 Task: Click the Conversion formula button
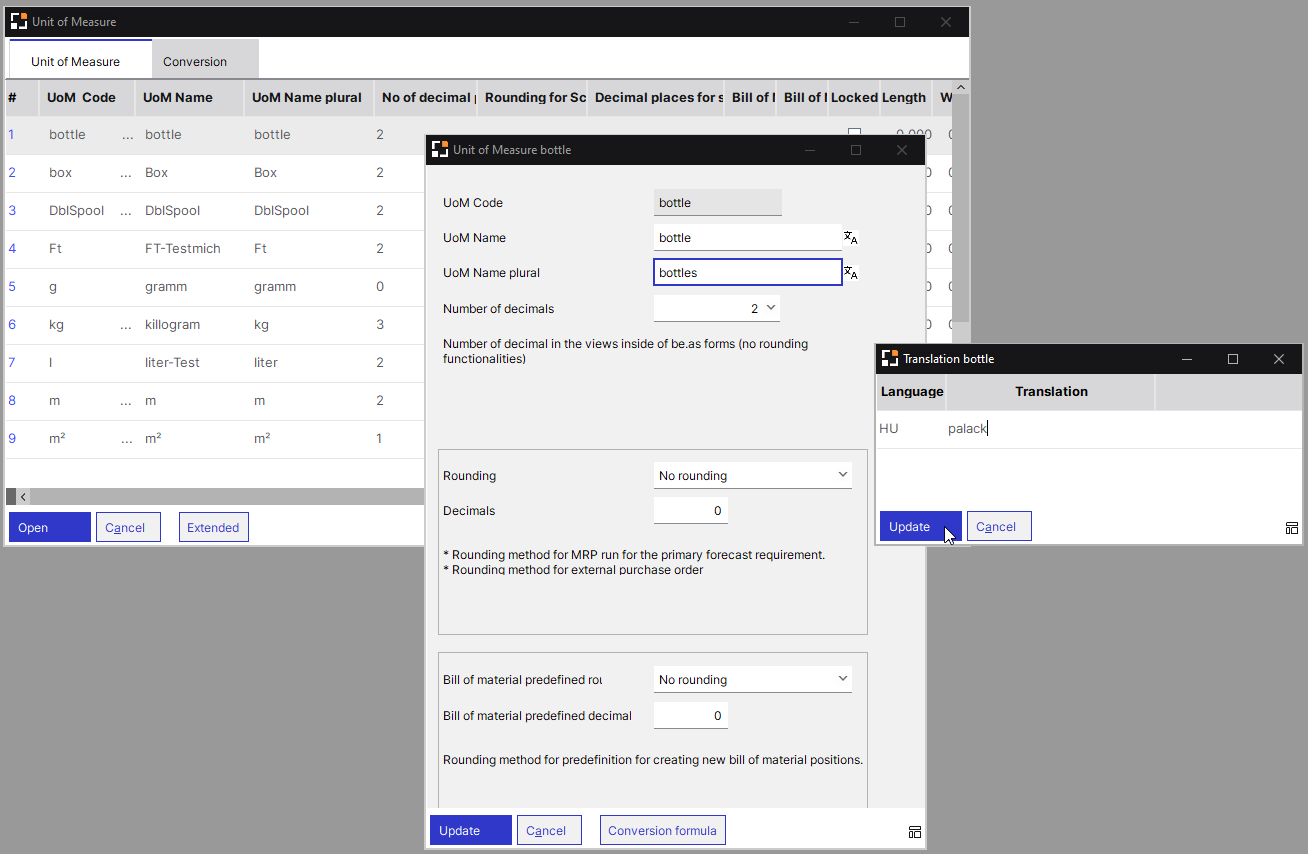coord(662,831)
